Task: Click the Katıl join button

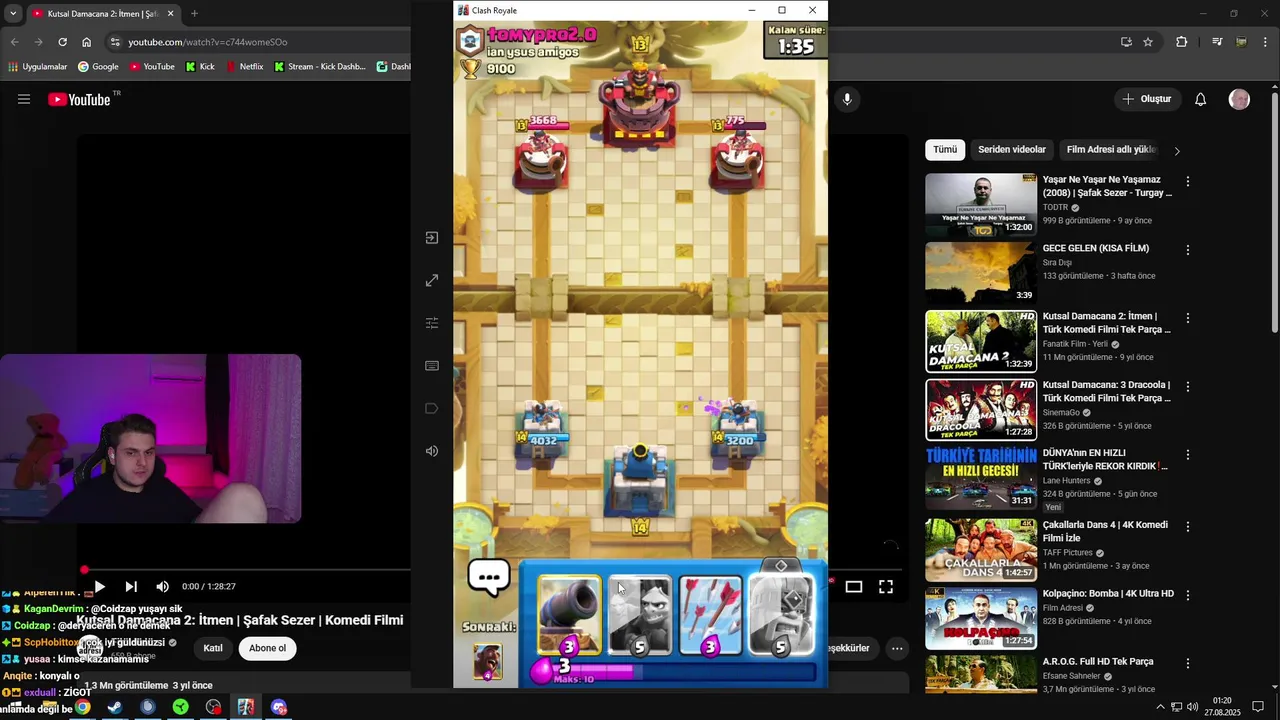Action: 213,648
